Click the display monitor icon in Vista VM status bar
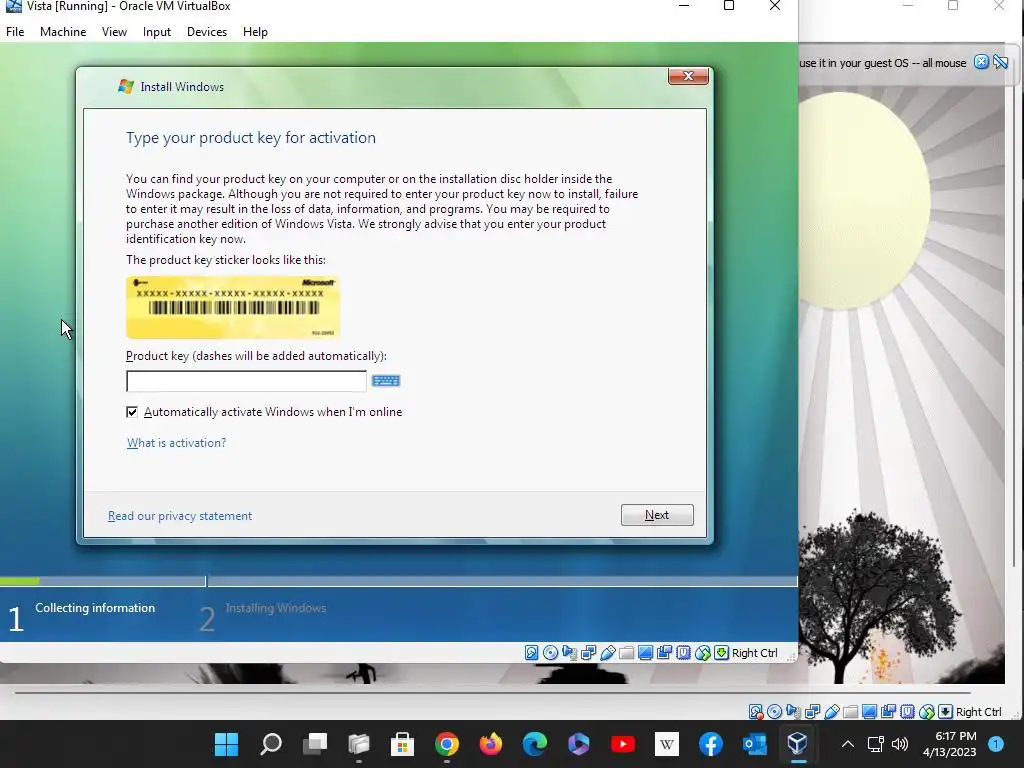 point(645,652)
